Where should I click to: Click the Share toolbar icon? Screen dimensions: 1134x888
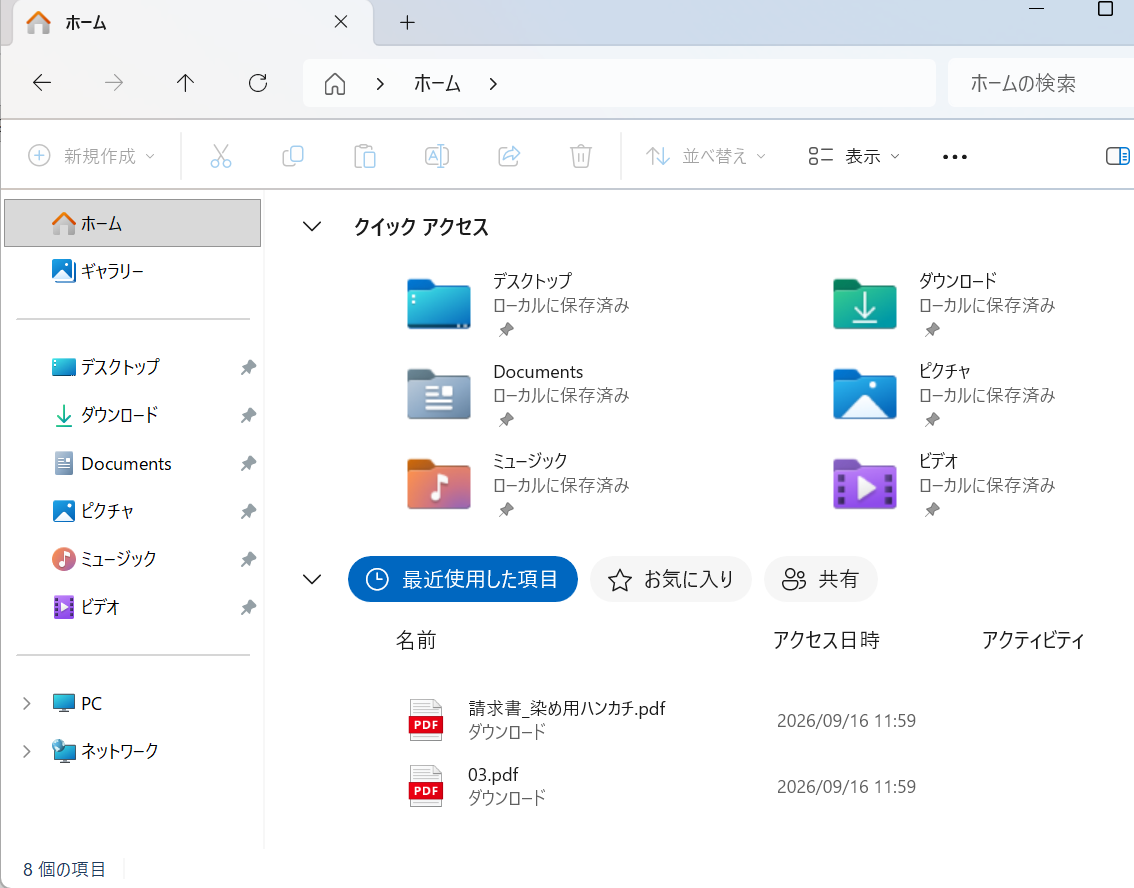coord(509,156)
